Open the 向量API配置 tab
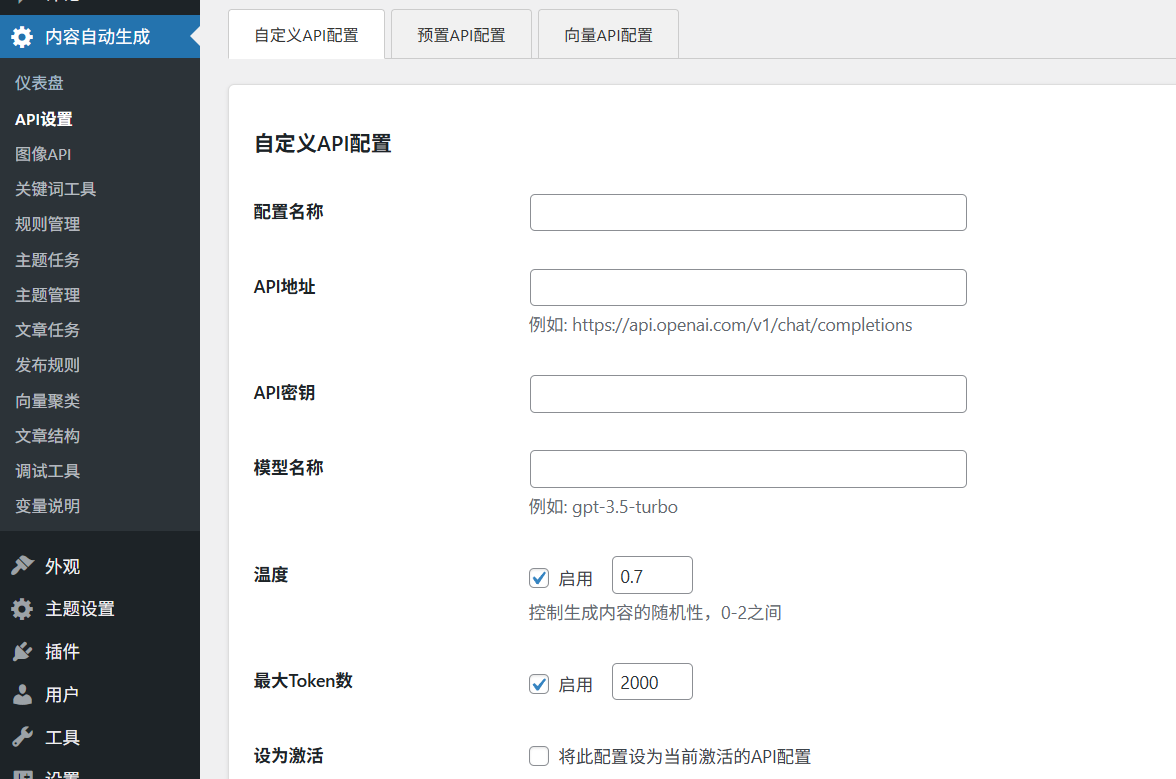 tap(608, 35)
